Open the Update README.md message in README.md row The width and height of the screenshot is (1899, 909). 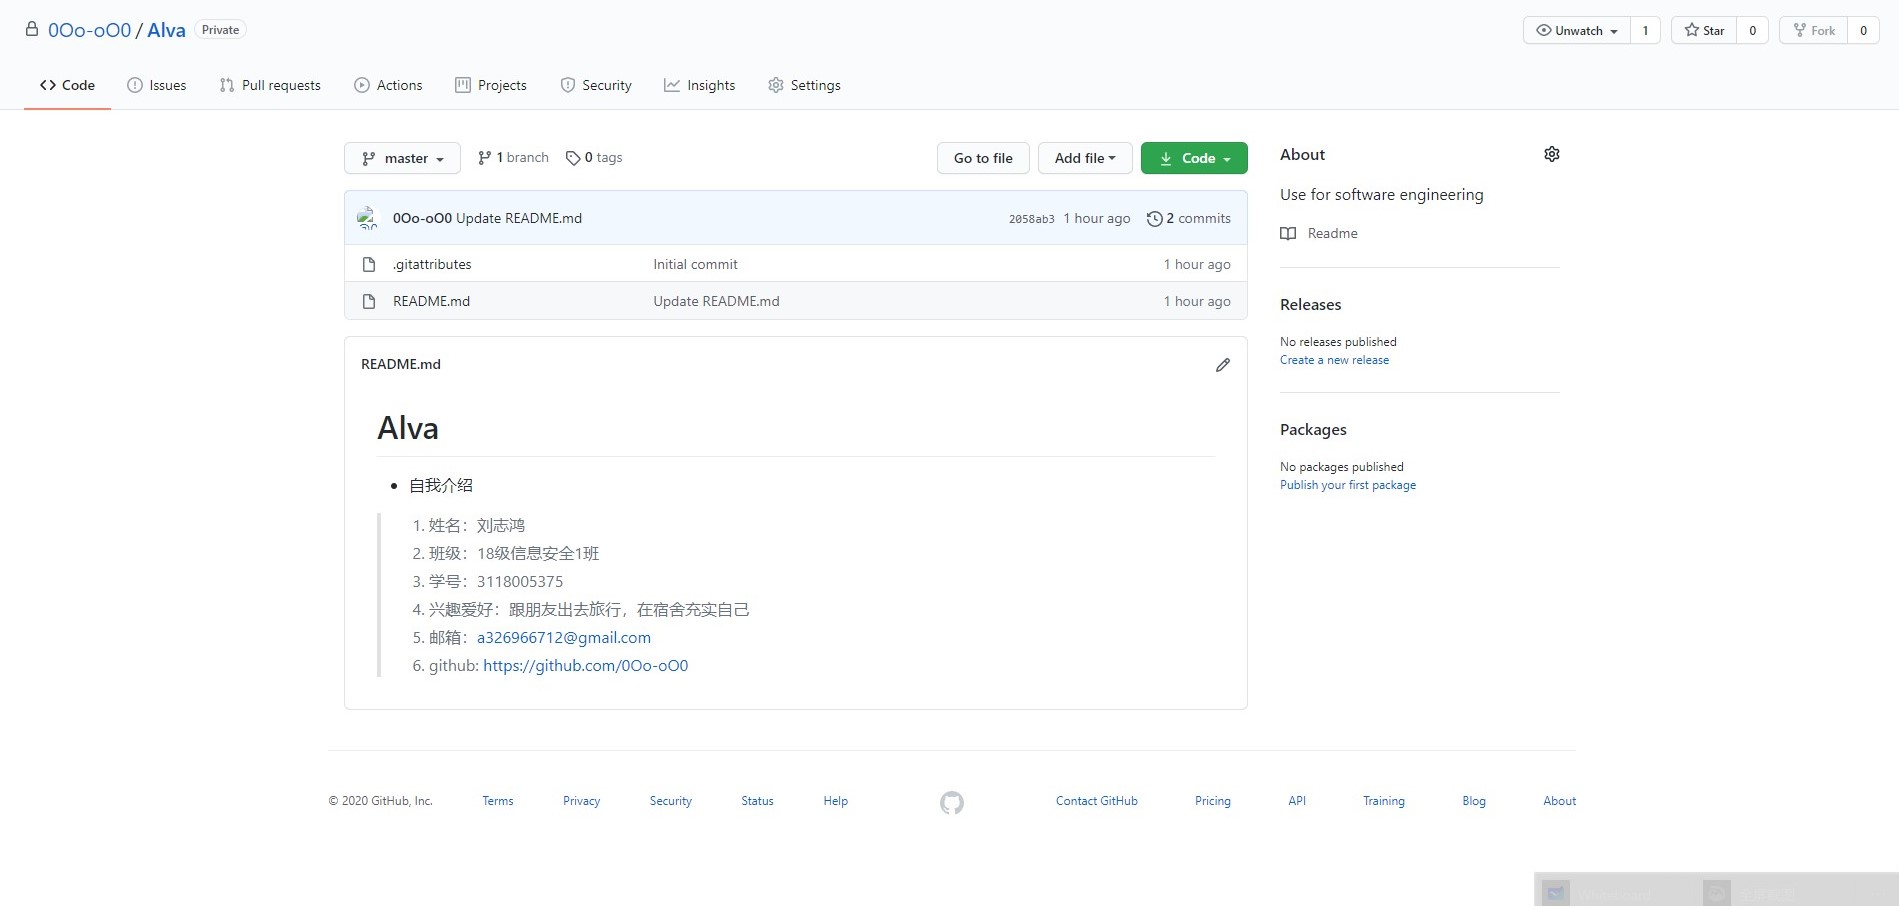(716, 301)
